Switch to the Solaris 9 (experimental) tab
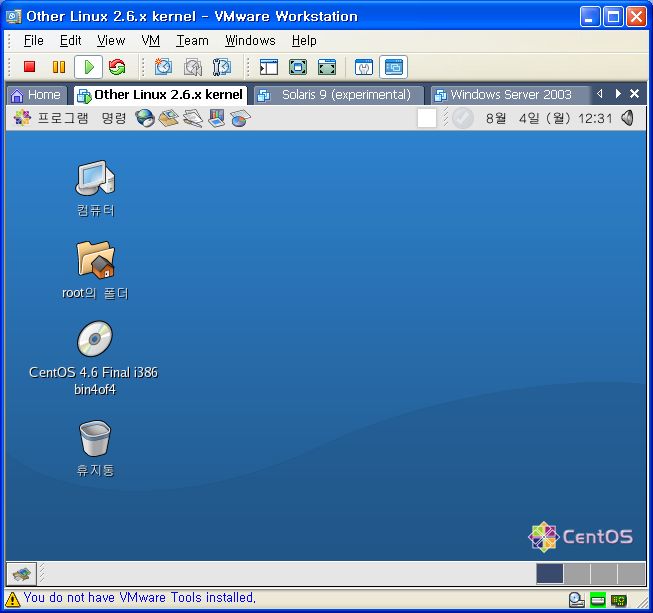This screenshot has height=613, width=653. pos(338,95)
